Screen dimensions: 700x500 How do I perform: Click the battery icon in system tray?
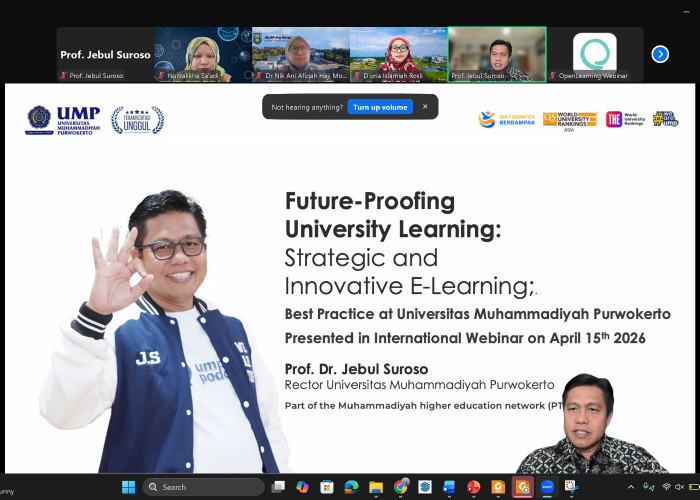694,487
